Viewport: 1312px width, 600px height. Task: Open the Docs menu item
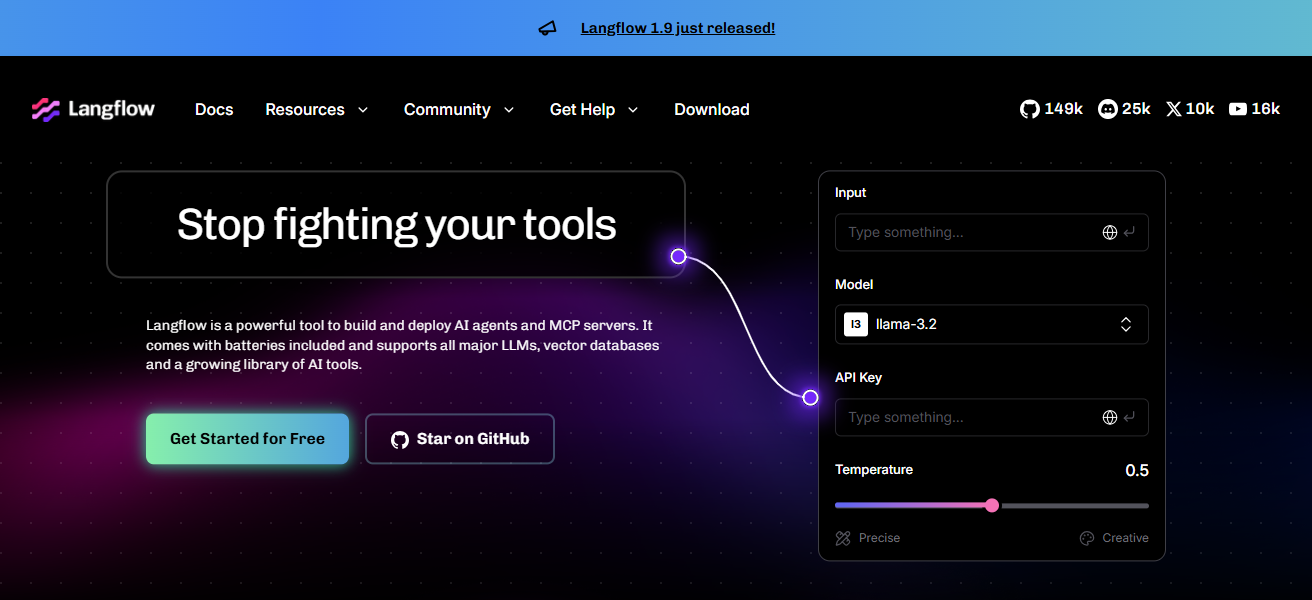click(x=214, y=109)
